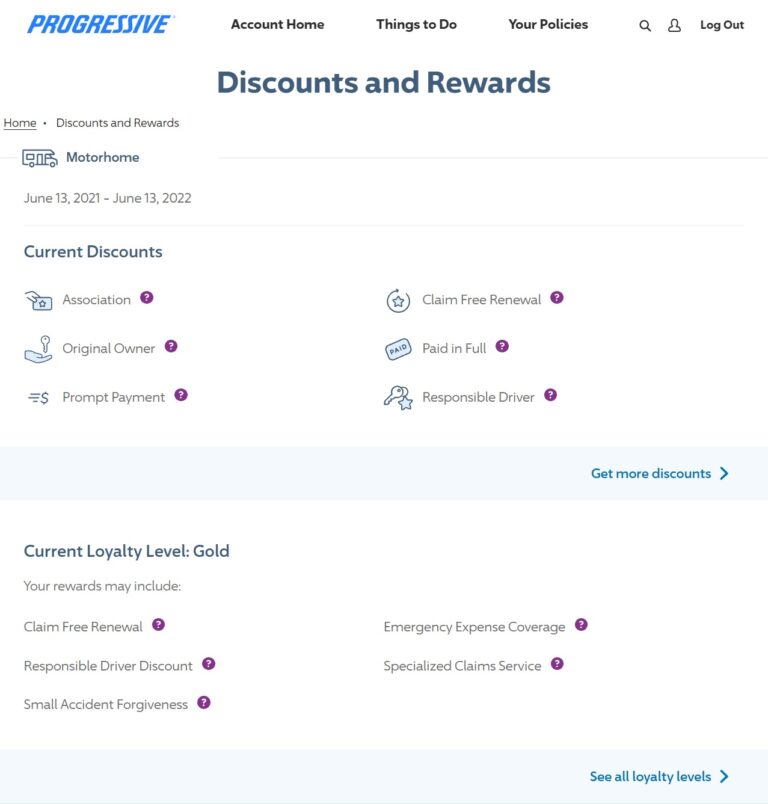Select Your Policies in navigation

[548, 24]
